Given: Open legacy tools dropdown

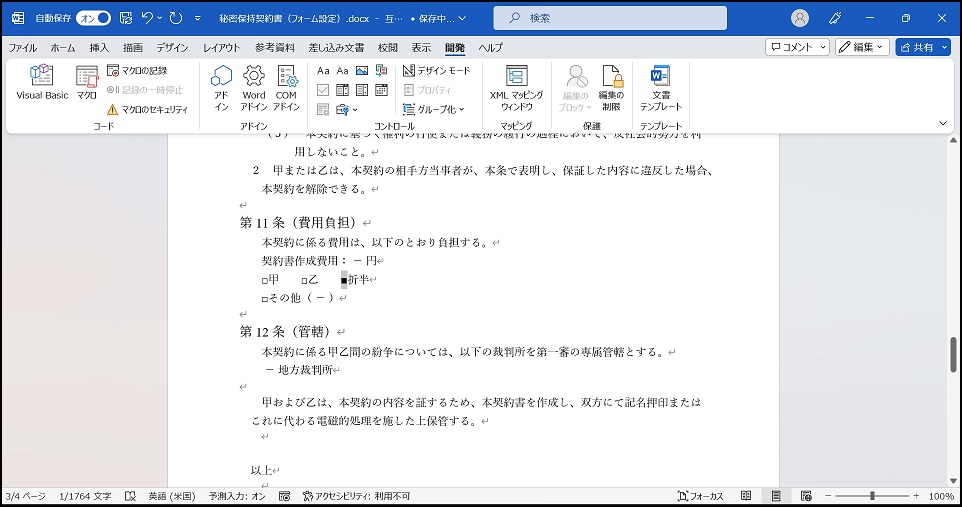Looking at the screenshot, I should click(x=347, y=109).
